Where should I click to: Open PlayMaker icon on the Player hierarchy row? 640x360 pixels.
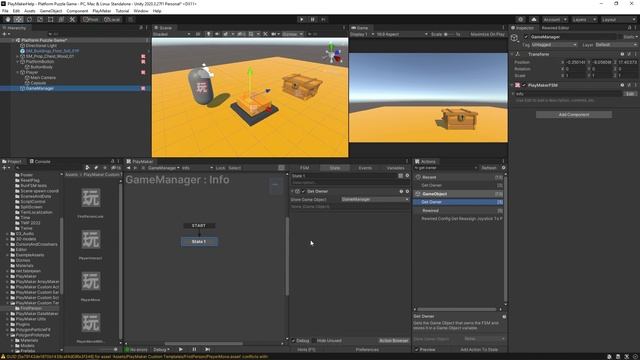(x=143, y=72)
